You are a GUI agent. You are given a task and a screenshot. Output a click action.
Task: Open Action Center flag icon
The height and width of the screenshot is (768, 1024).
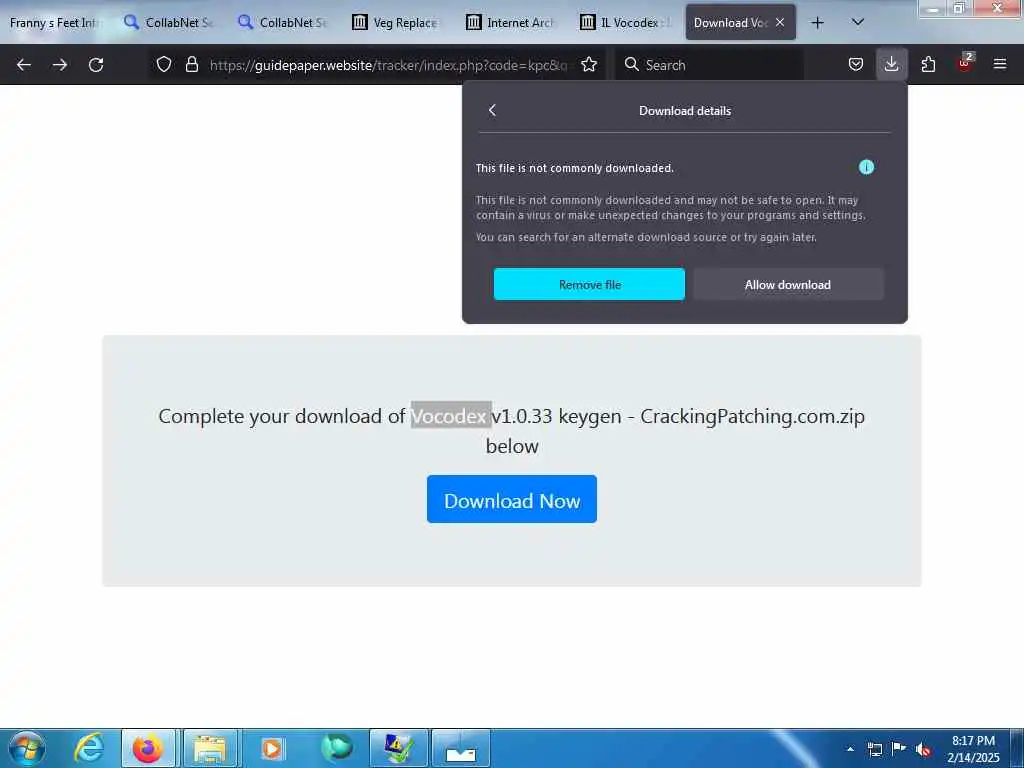point(899,748)
